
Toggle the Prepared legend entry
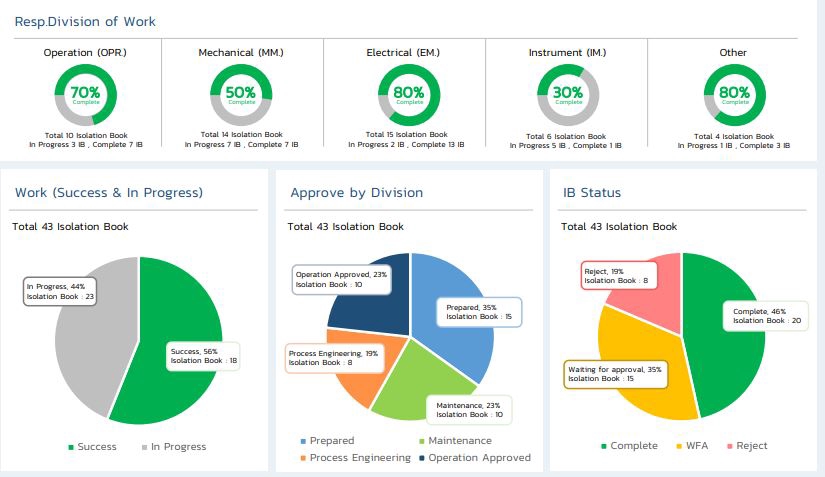[x=327, y=441]
